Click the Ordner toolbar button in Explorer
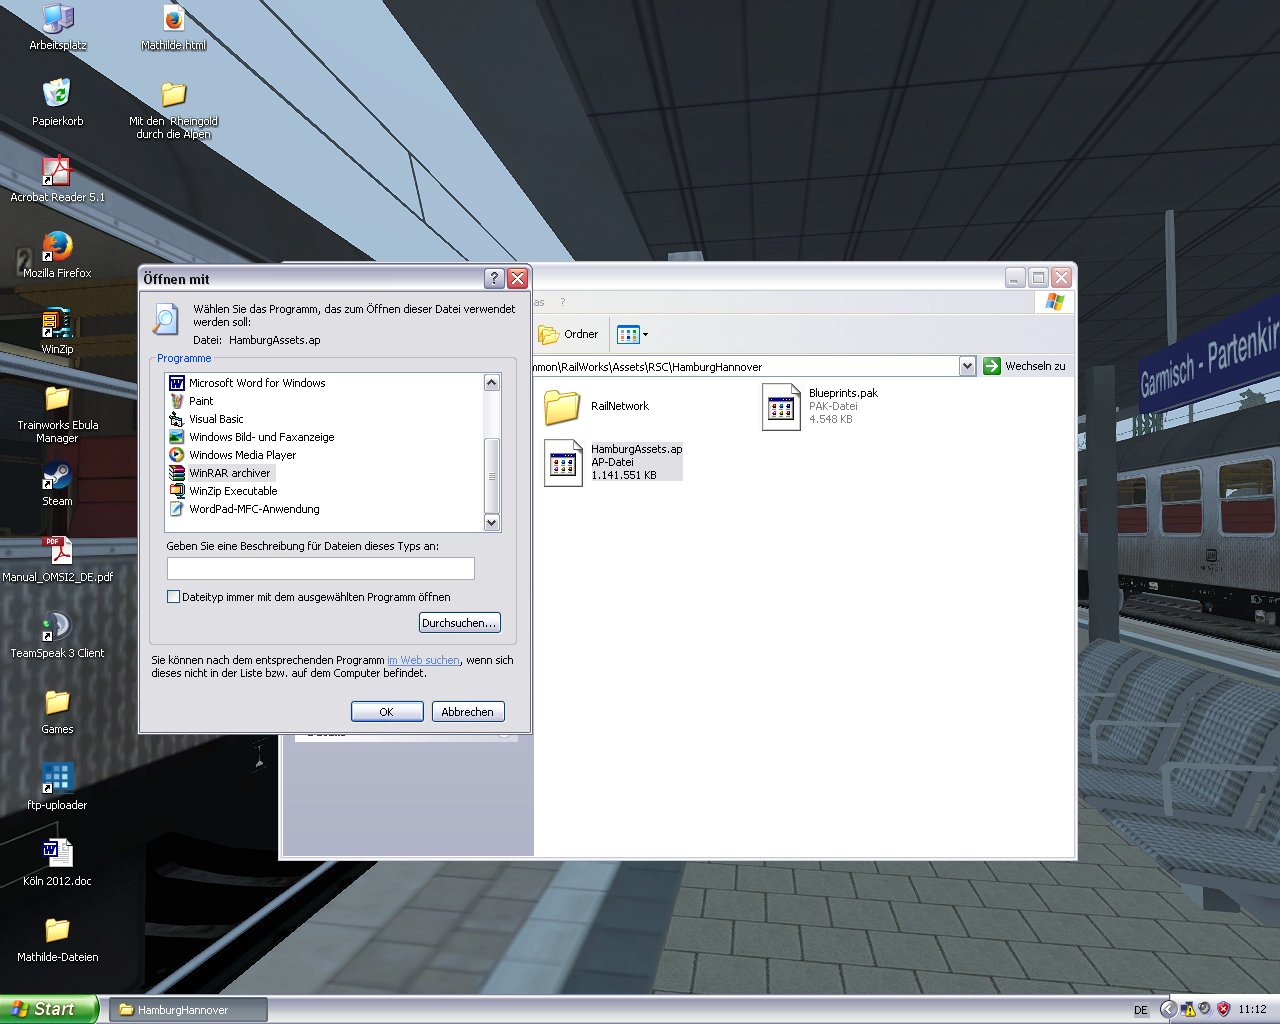1280x1024 pixels. tap(568, 334)
